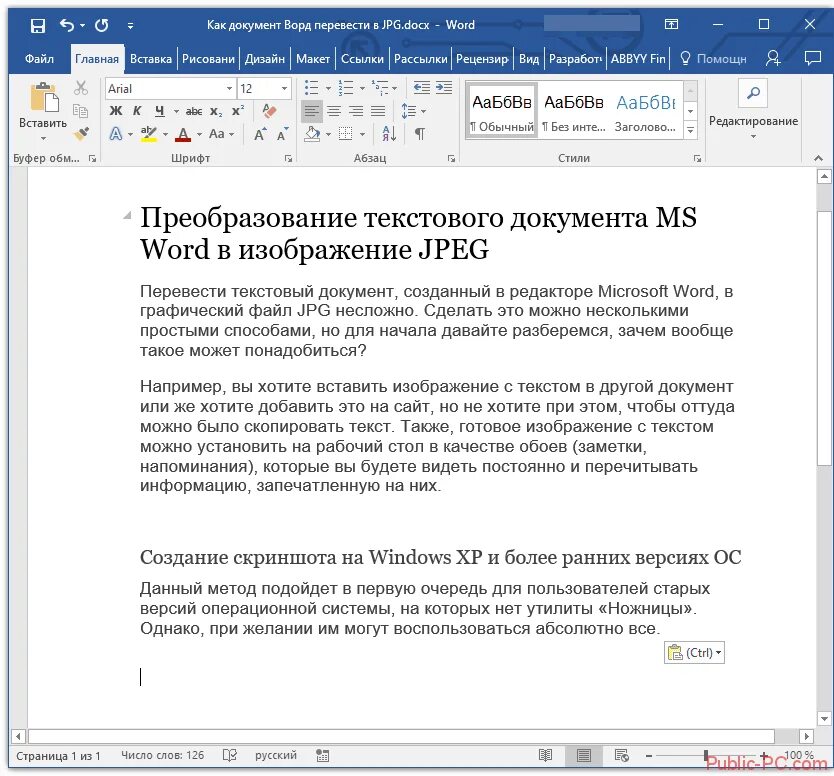Select the Заголово... style

(646, 111)
